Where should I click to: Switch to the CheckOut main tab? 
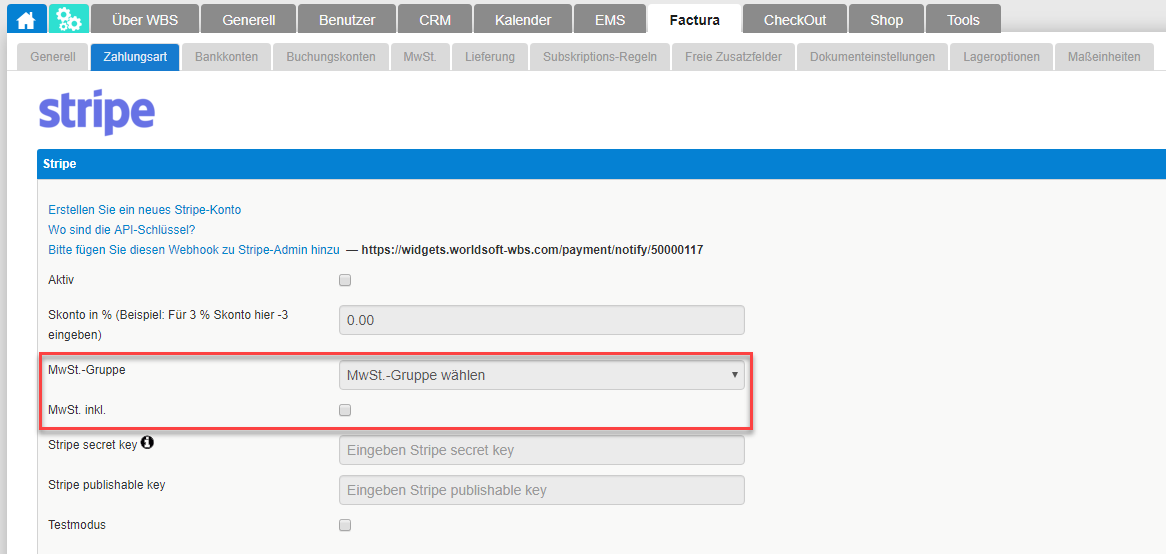point(795,20)
